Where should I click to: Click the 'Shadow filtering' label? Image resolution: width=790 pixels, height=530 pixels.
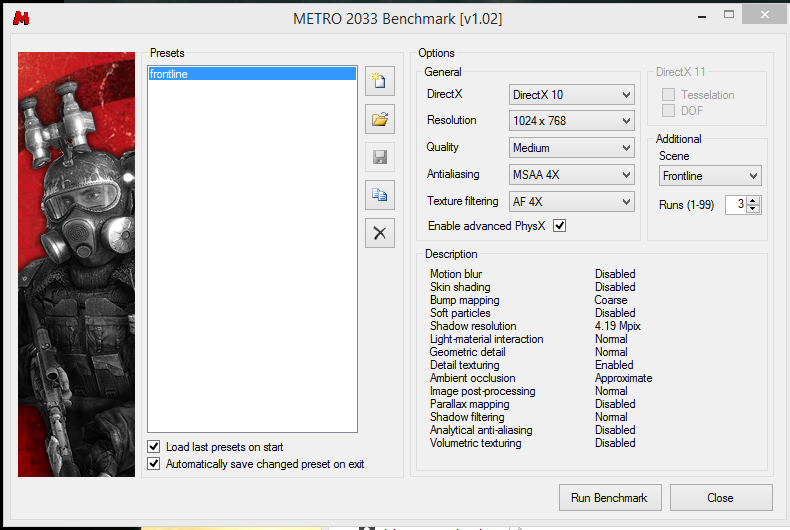point(467,417)
